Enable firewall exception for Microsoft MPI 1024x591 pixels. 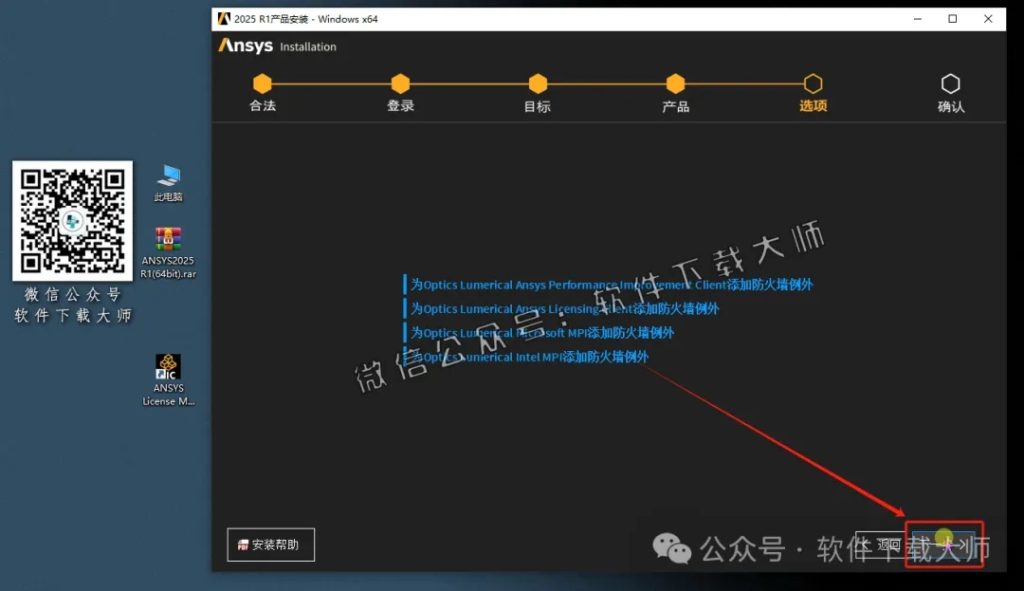point(404,333)
